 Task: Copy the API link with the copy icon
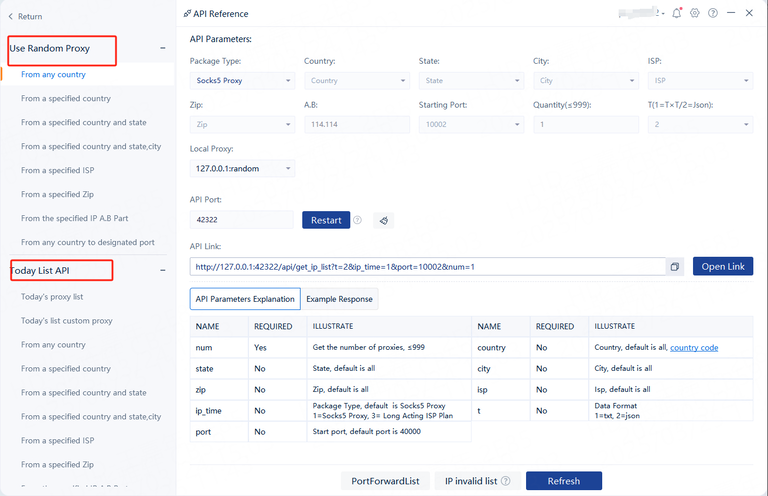[x=675, y=267]
